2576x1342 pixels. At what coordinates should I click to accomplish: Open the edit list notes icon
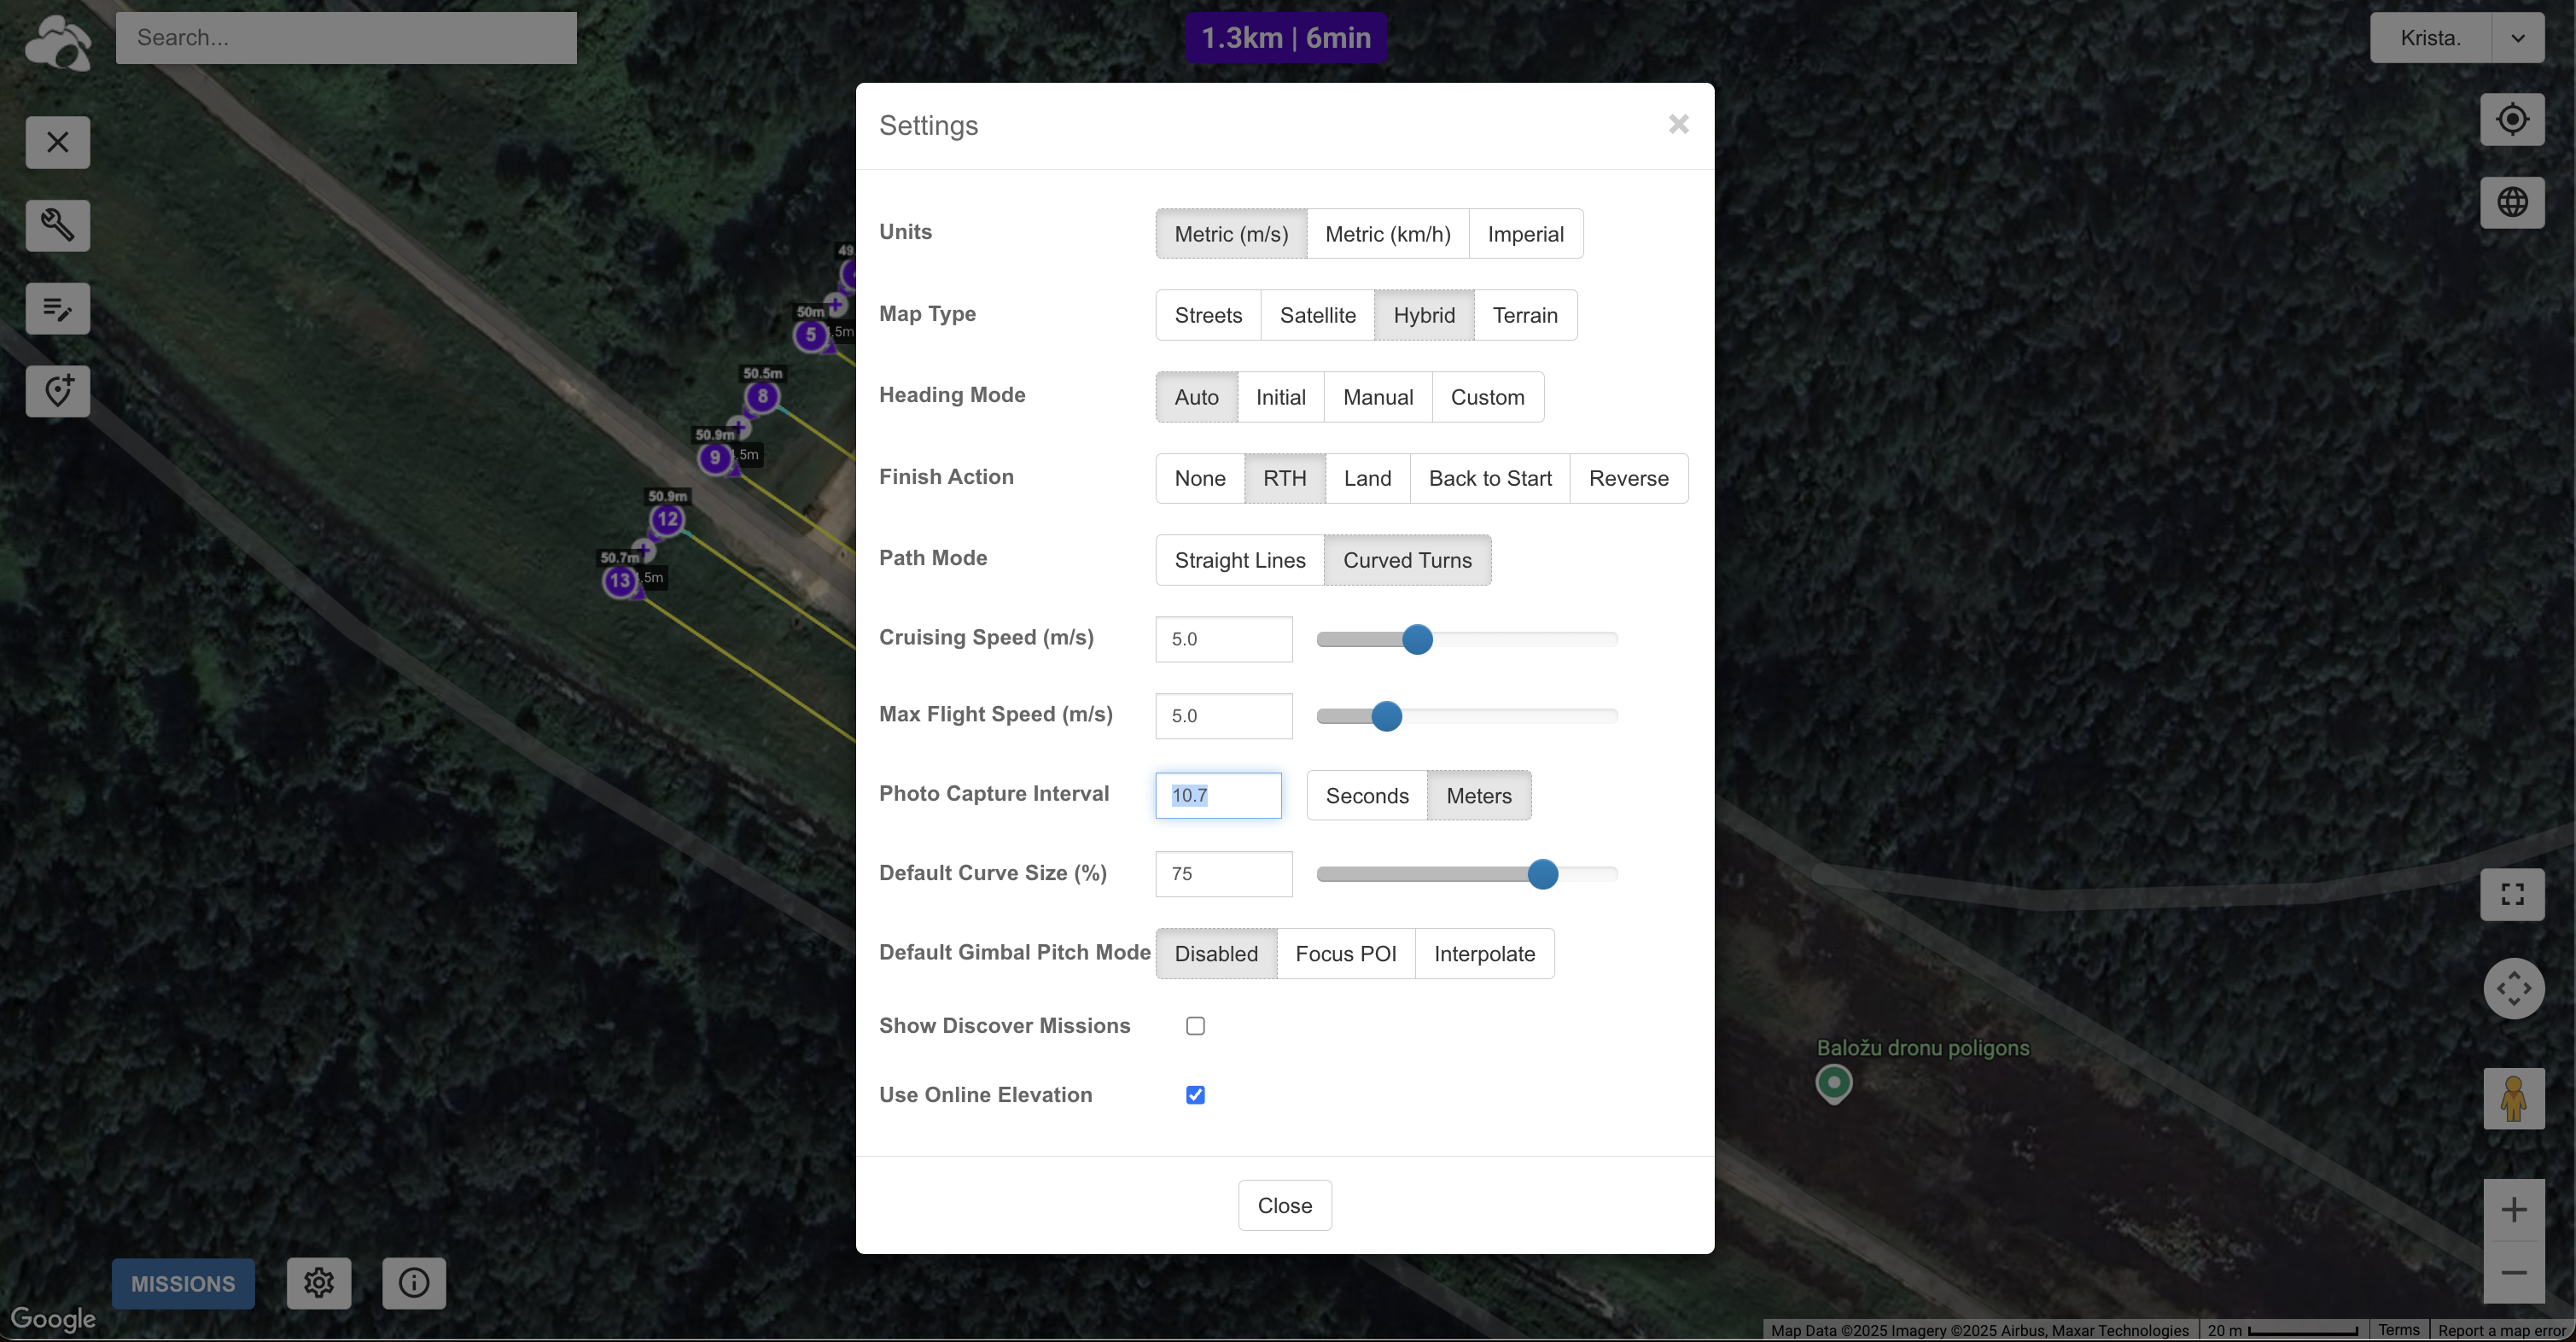(x=57, y=308)
